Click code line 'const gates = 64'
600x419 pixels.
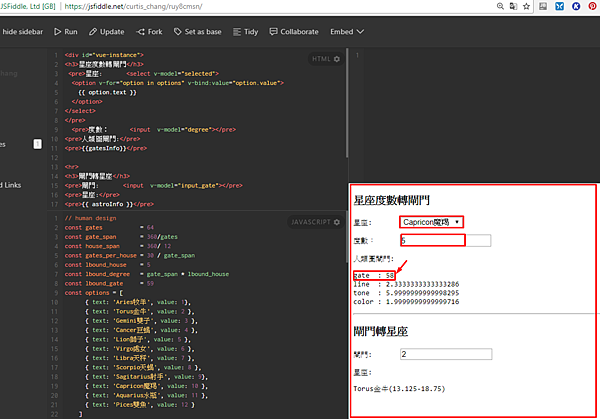(109, 228)
